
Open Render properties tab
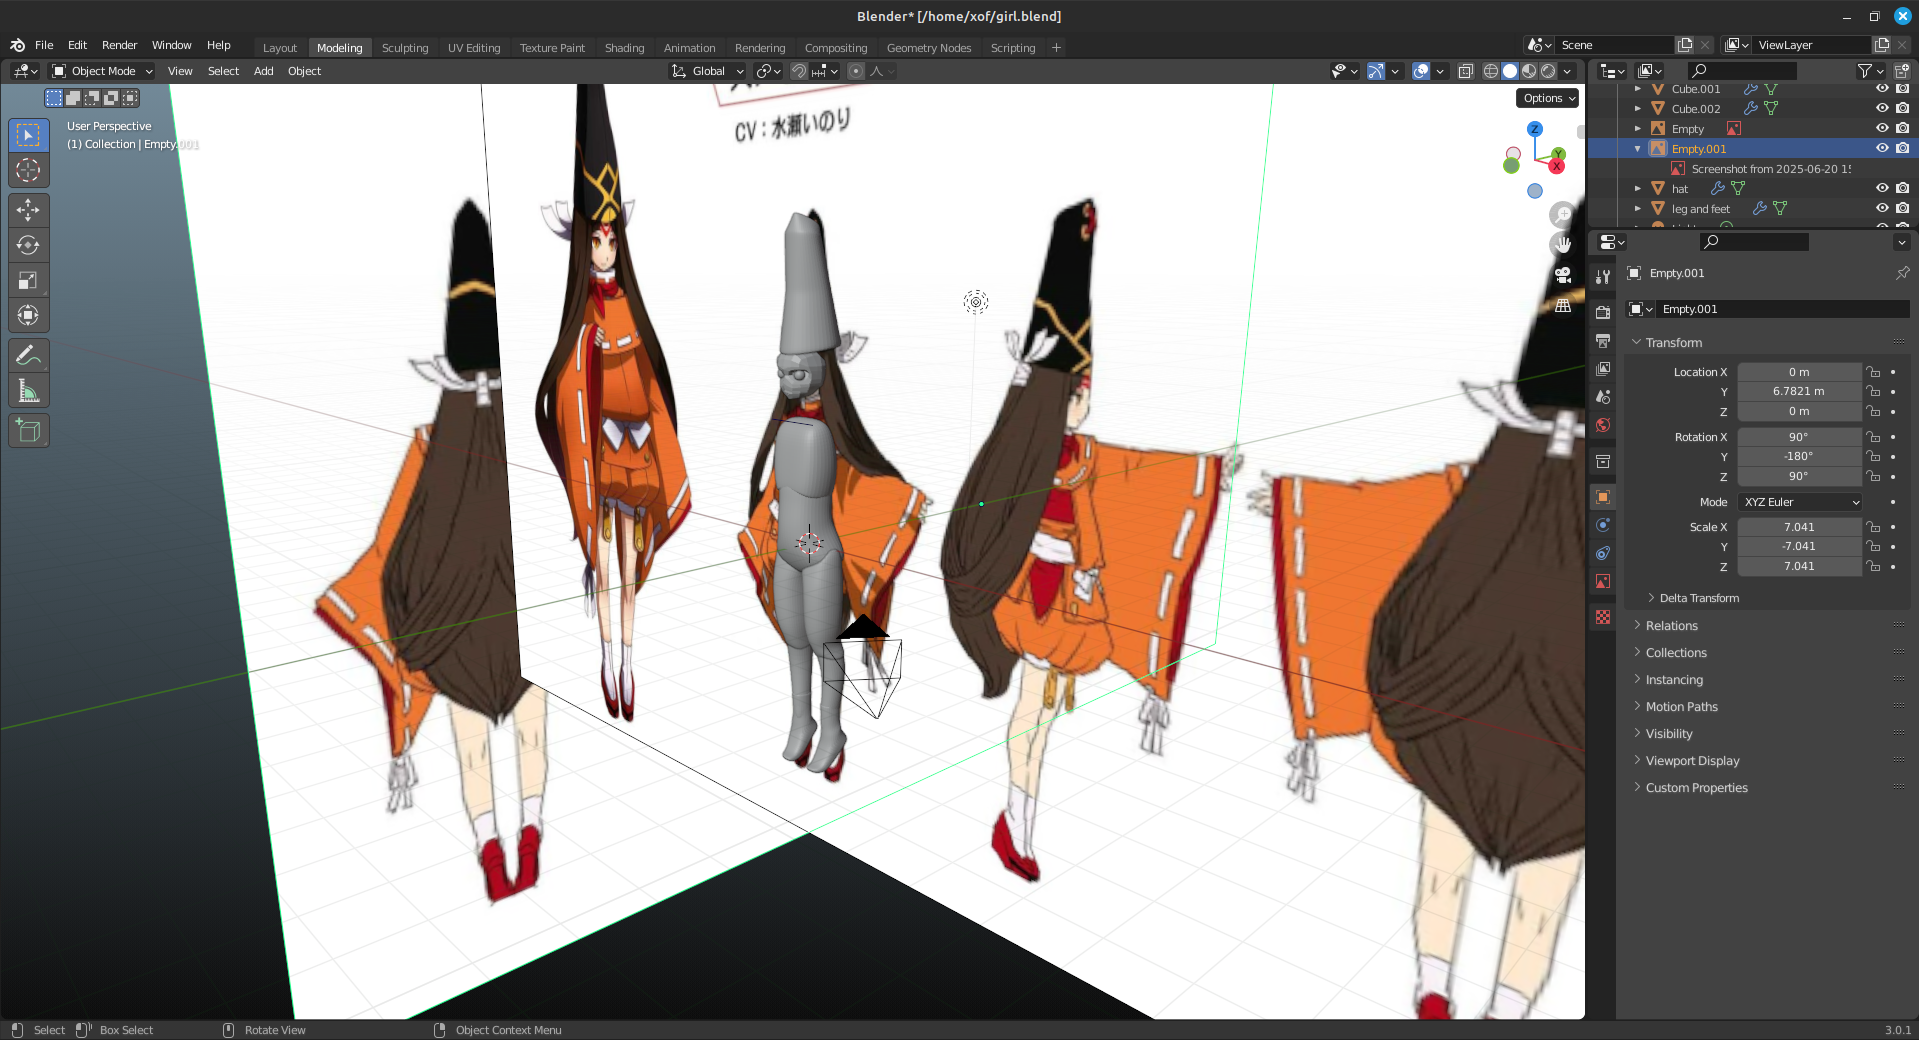pos(1603,313)
